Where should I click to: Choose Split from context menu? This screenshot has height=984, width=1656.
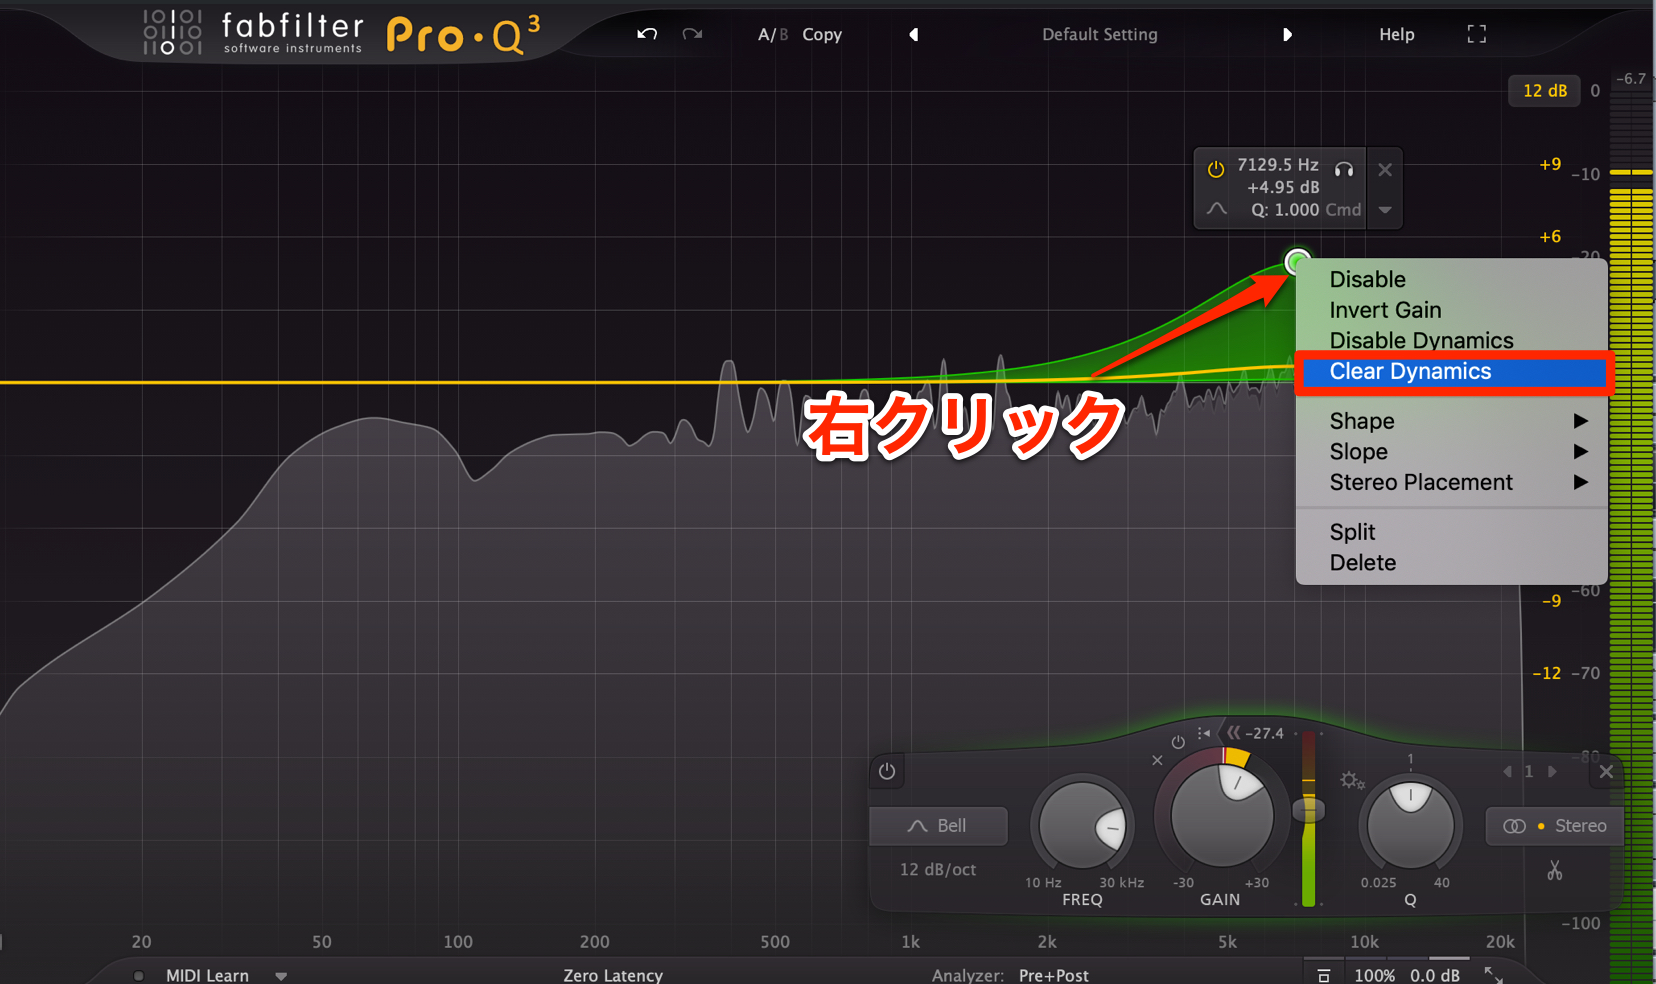(1452, 532)
